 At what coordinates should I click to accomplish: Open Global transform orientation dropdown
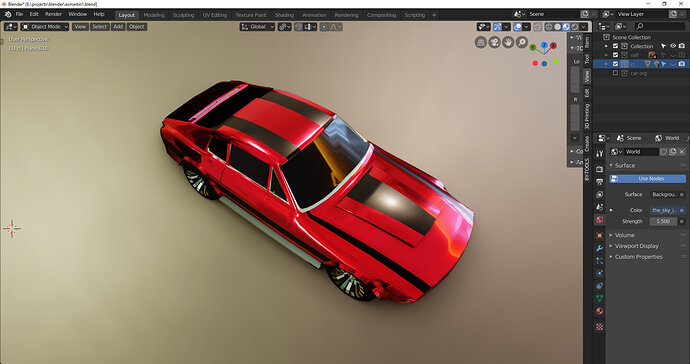pos(257,27)
